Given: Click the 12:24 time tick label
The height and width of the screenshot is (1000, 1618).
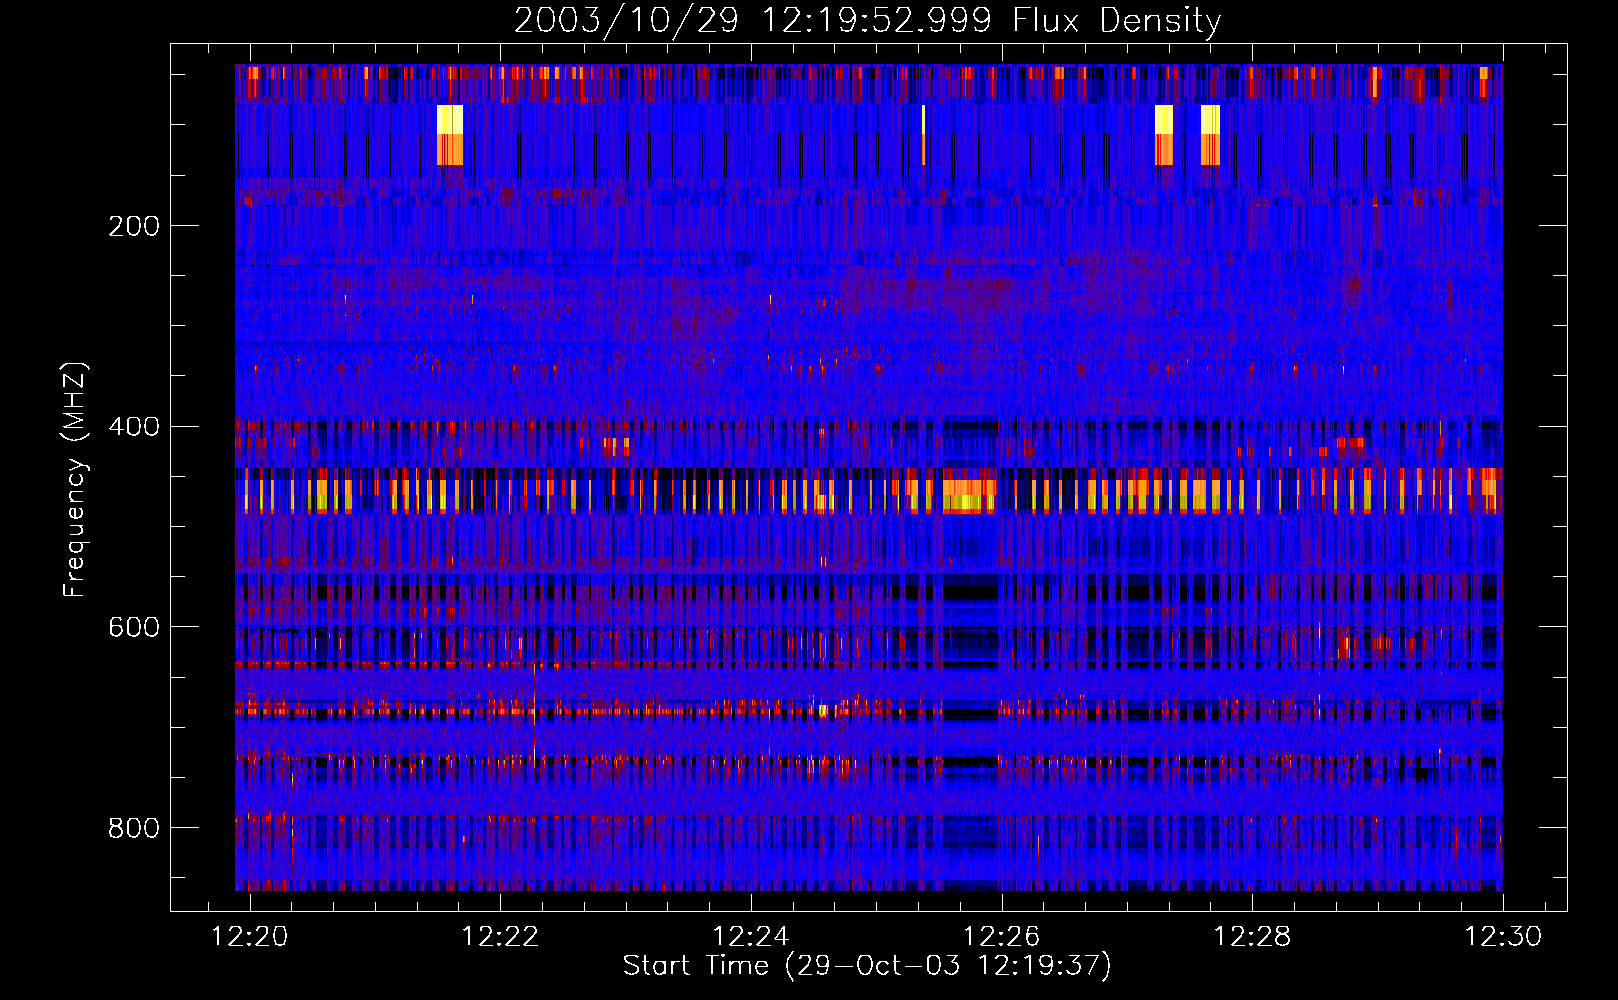Looking at the screenshot, I should [751, 936].
